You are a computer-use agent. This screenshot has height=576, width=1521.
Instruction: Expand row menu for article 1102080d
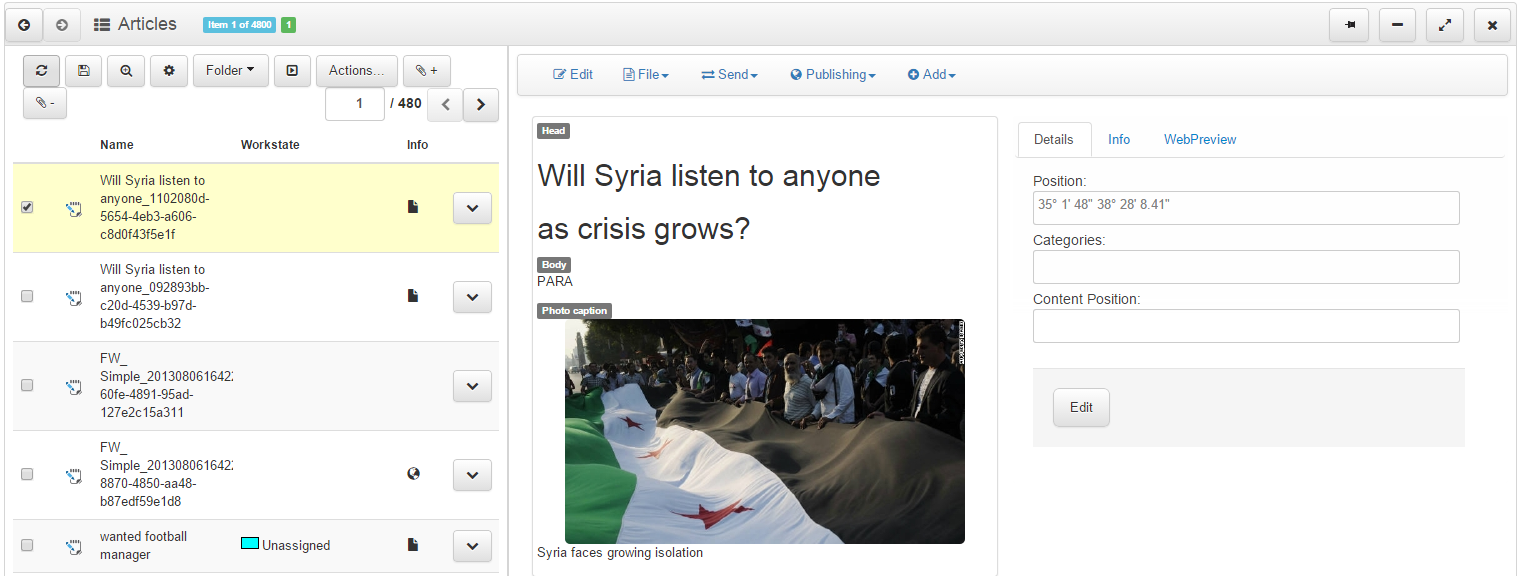tap(472, 208)
